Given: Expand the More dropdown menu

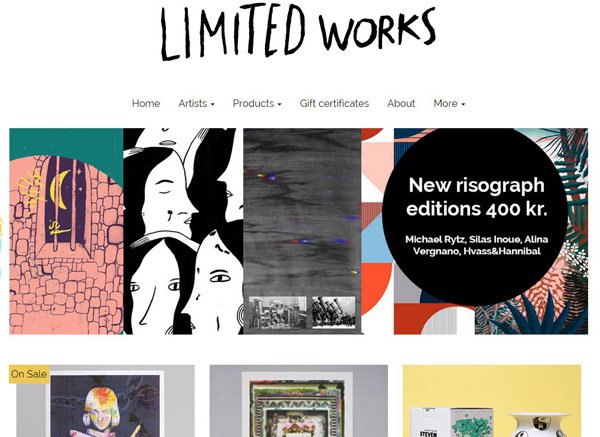Looking at the screenshot, I should point(449,103).
